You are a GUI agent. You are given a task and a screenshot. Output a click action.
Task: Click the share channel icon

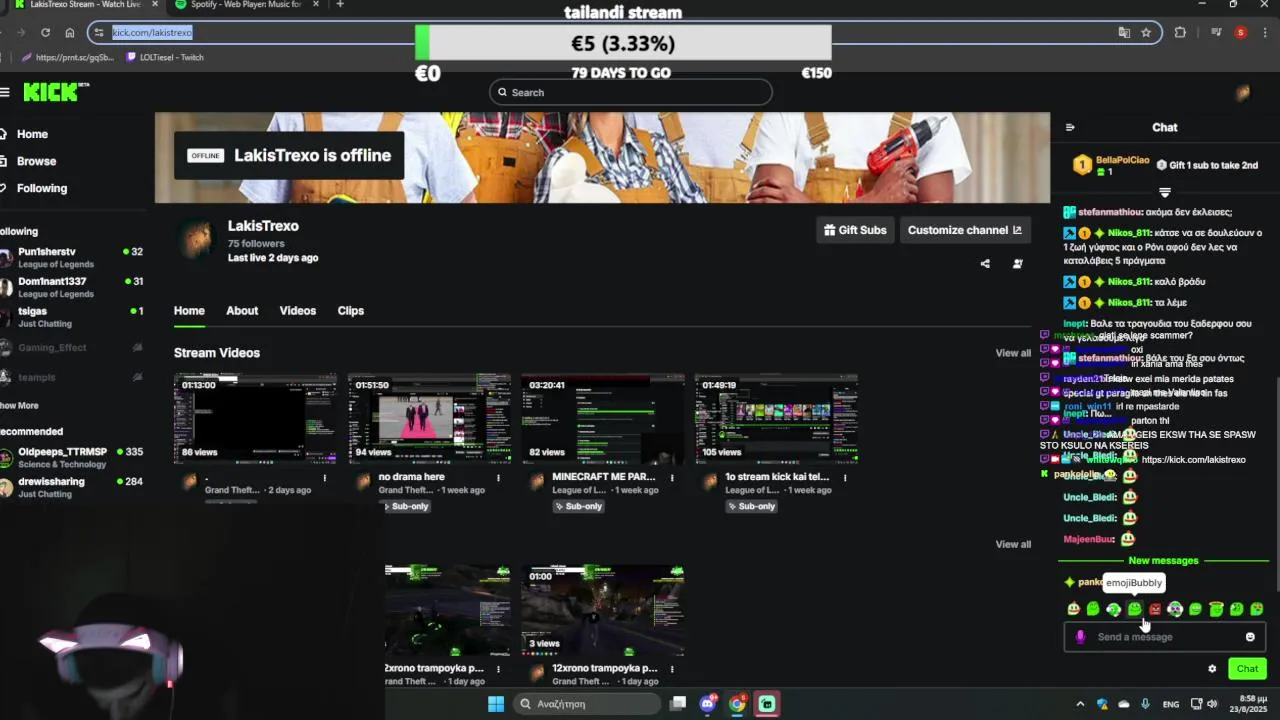(985, 264)
